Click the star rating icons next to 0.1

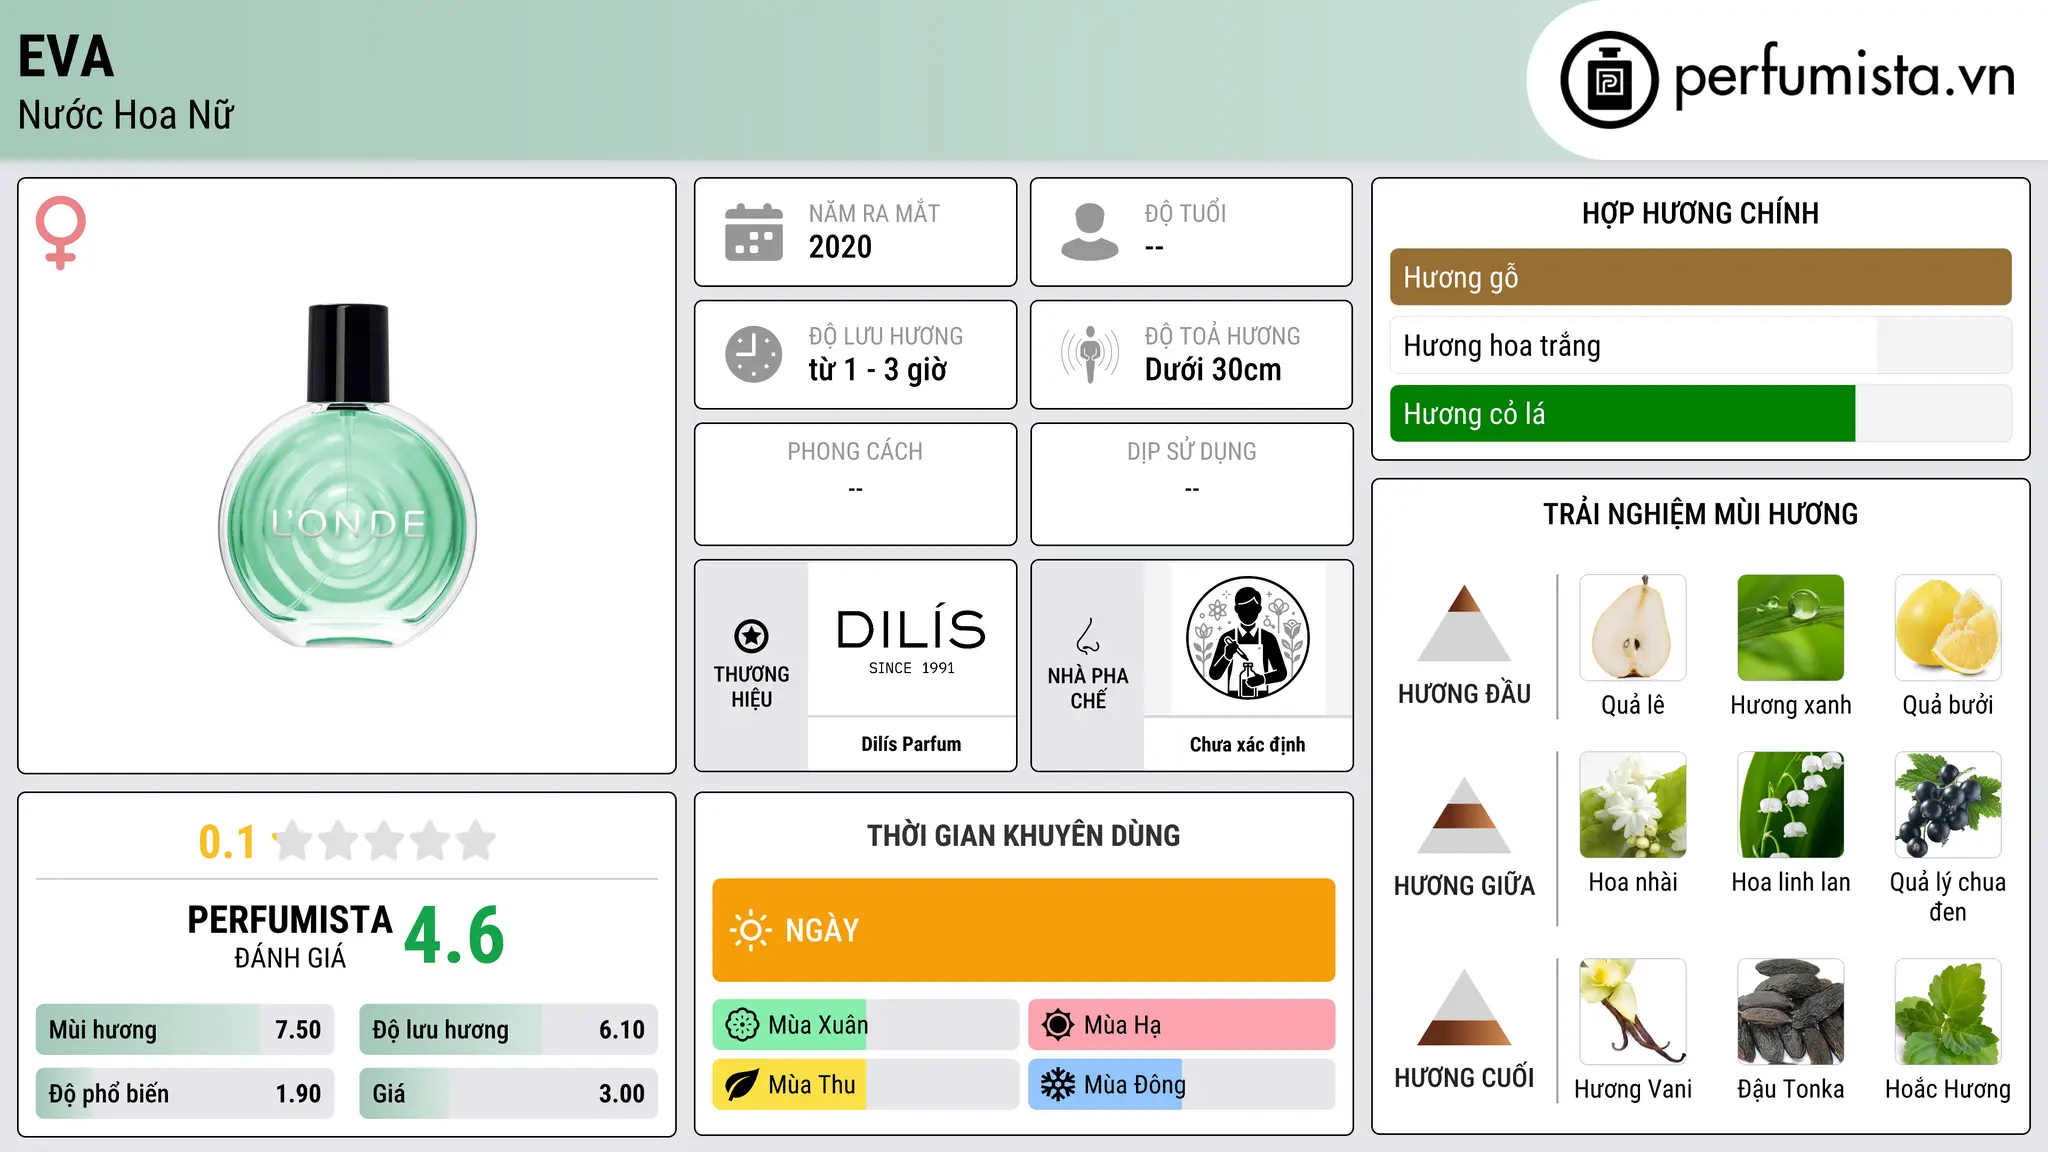tap(385, 841)
